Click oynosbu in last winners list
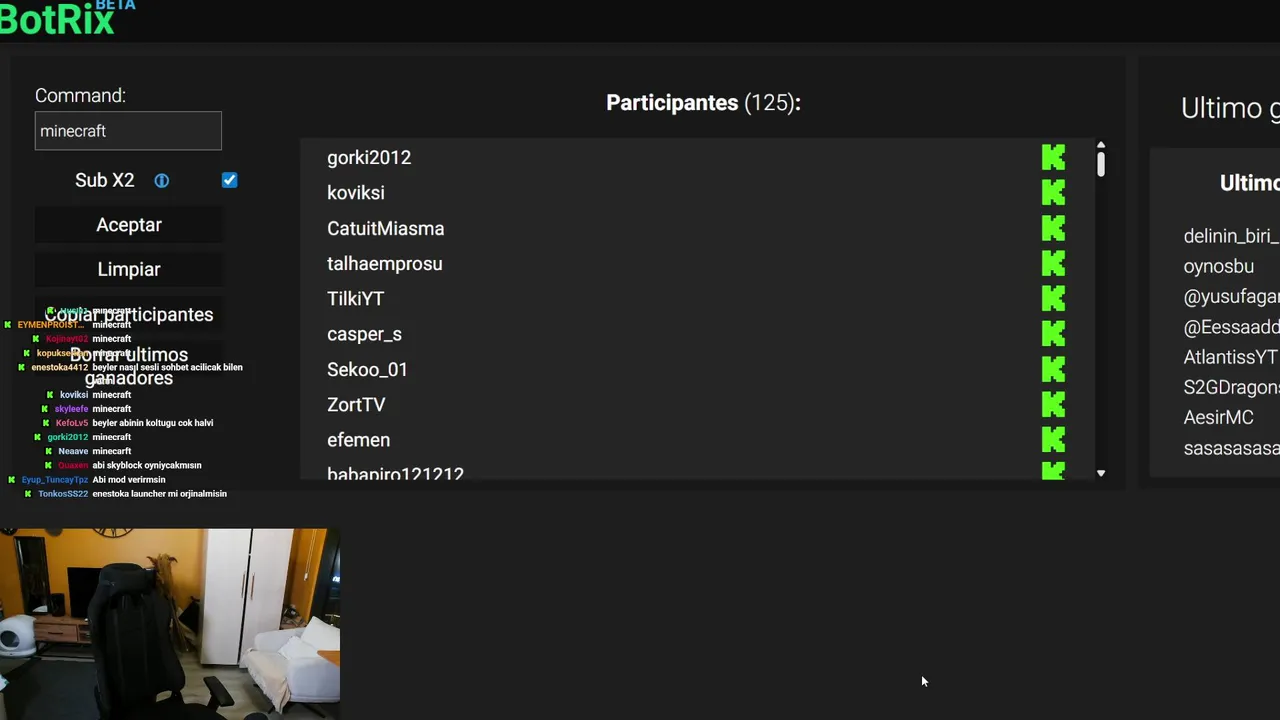This screenshot has width=1280, height=720. click(1219, 266)
